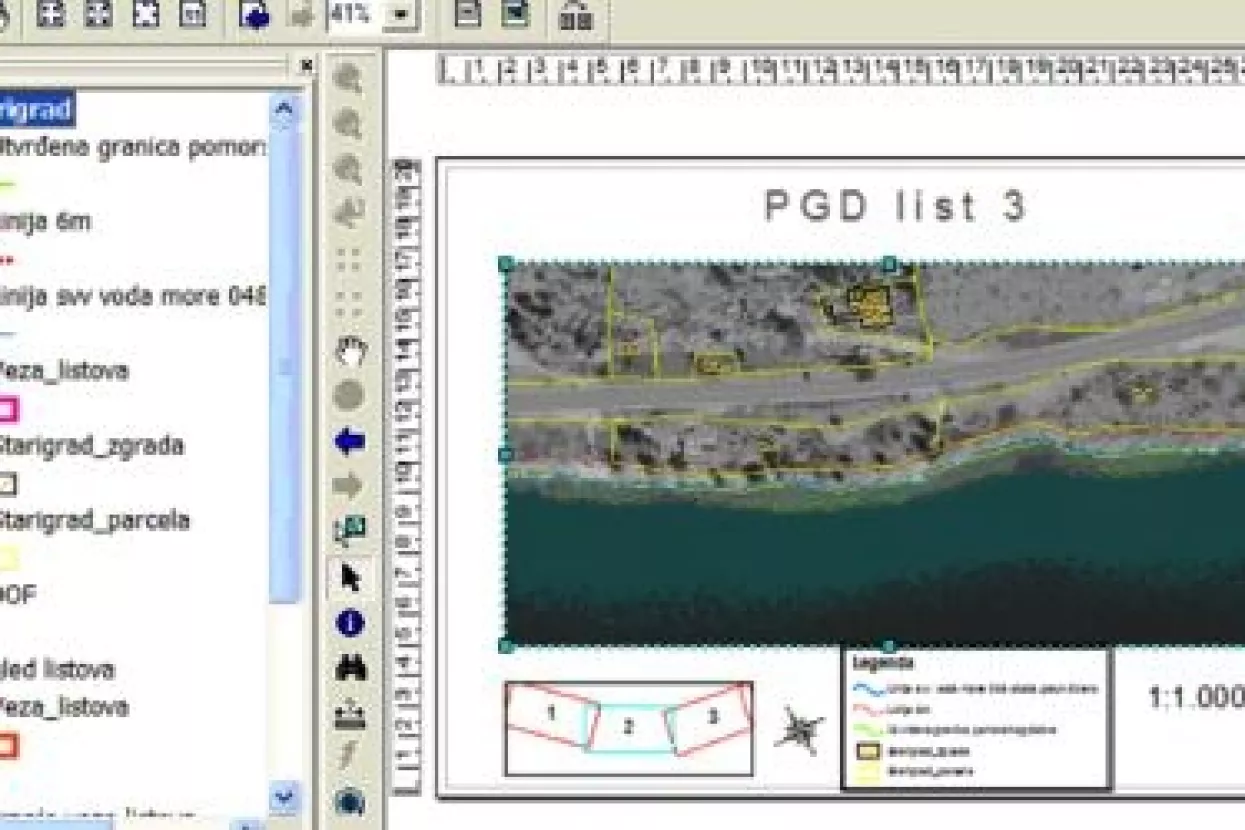Select the PGD list 3 title text
Image resolution: width=1245 pixels, height=830 pixels.
pyautogui.click(x=896, y=207)
